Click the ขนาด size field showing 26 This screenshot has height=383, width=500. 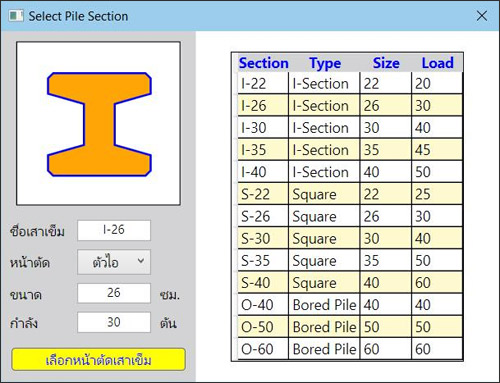114,293
